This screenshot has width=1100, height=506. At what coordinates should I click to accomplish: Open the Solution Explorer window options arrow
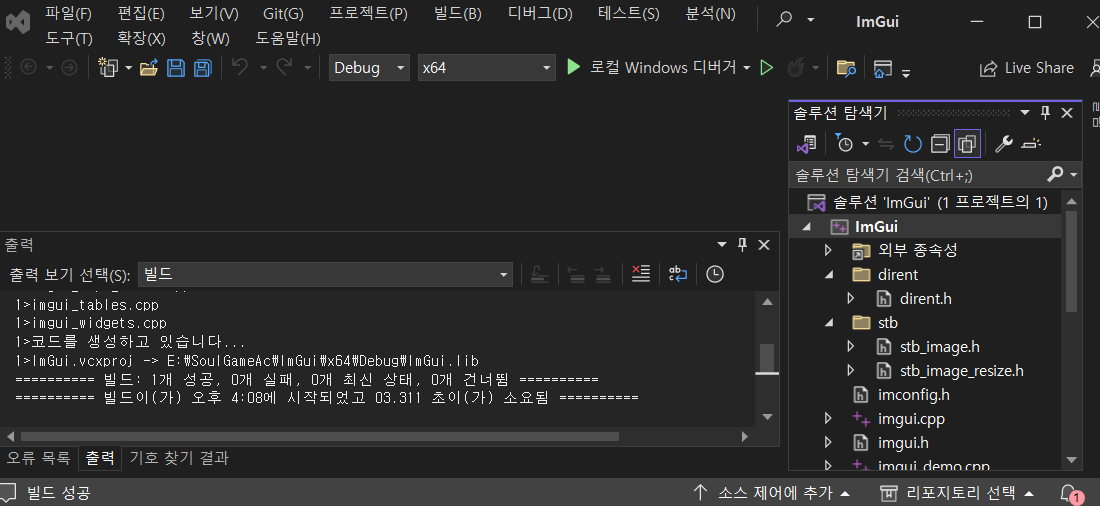1025,112
